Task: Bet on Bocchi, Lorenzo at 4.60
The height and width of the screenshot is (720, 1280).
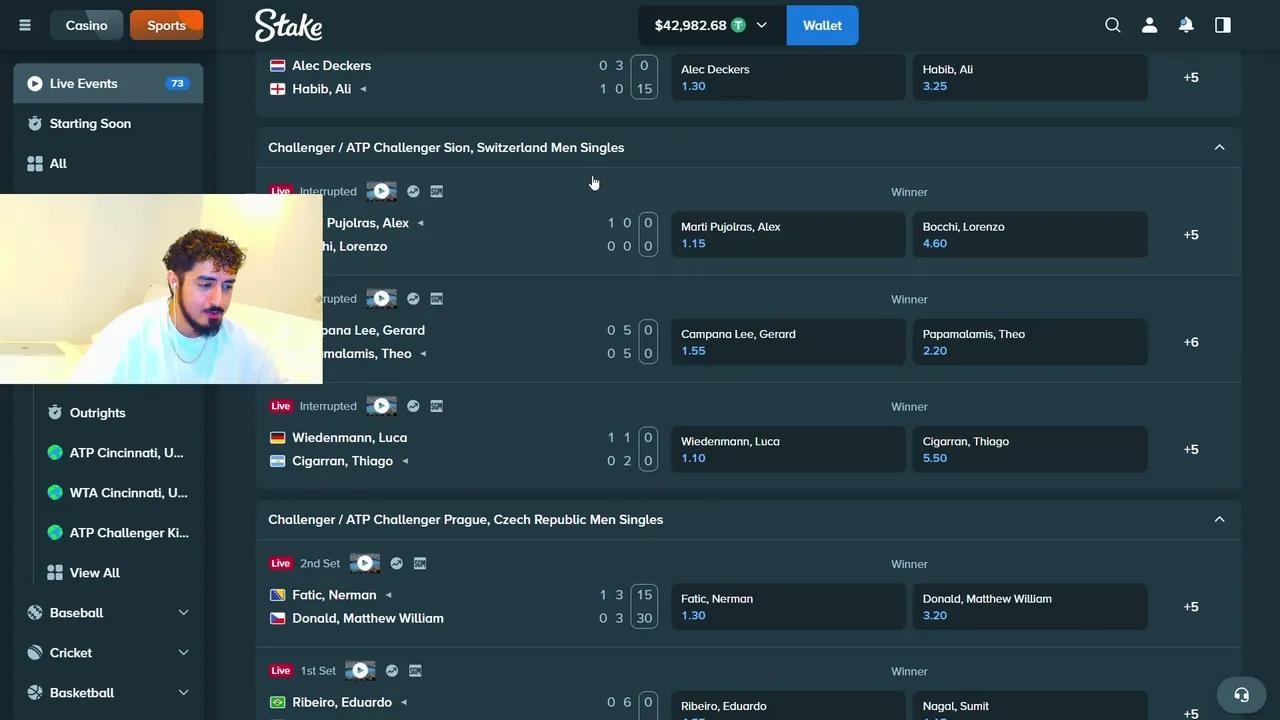Action: click(1030, 234)
